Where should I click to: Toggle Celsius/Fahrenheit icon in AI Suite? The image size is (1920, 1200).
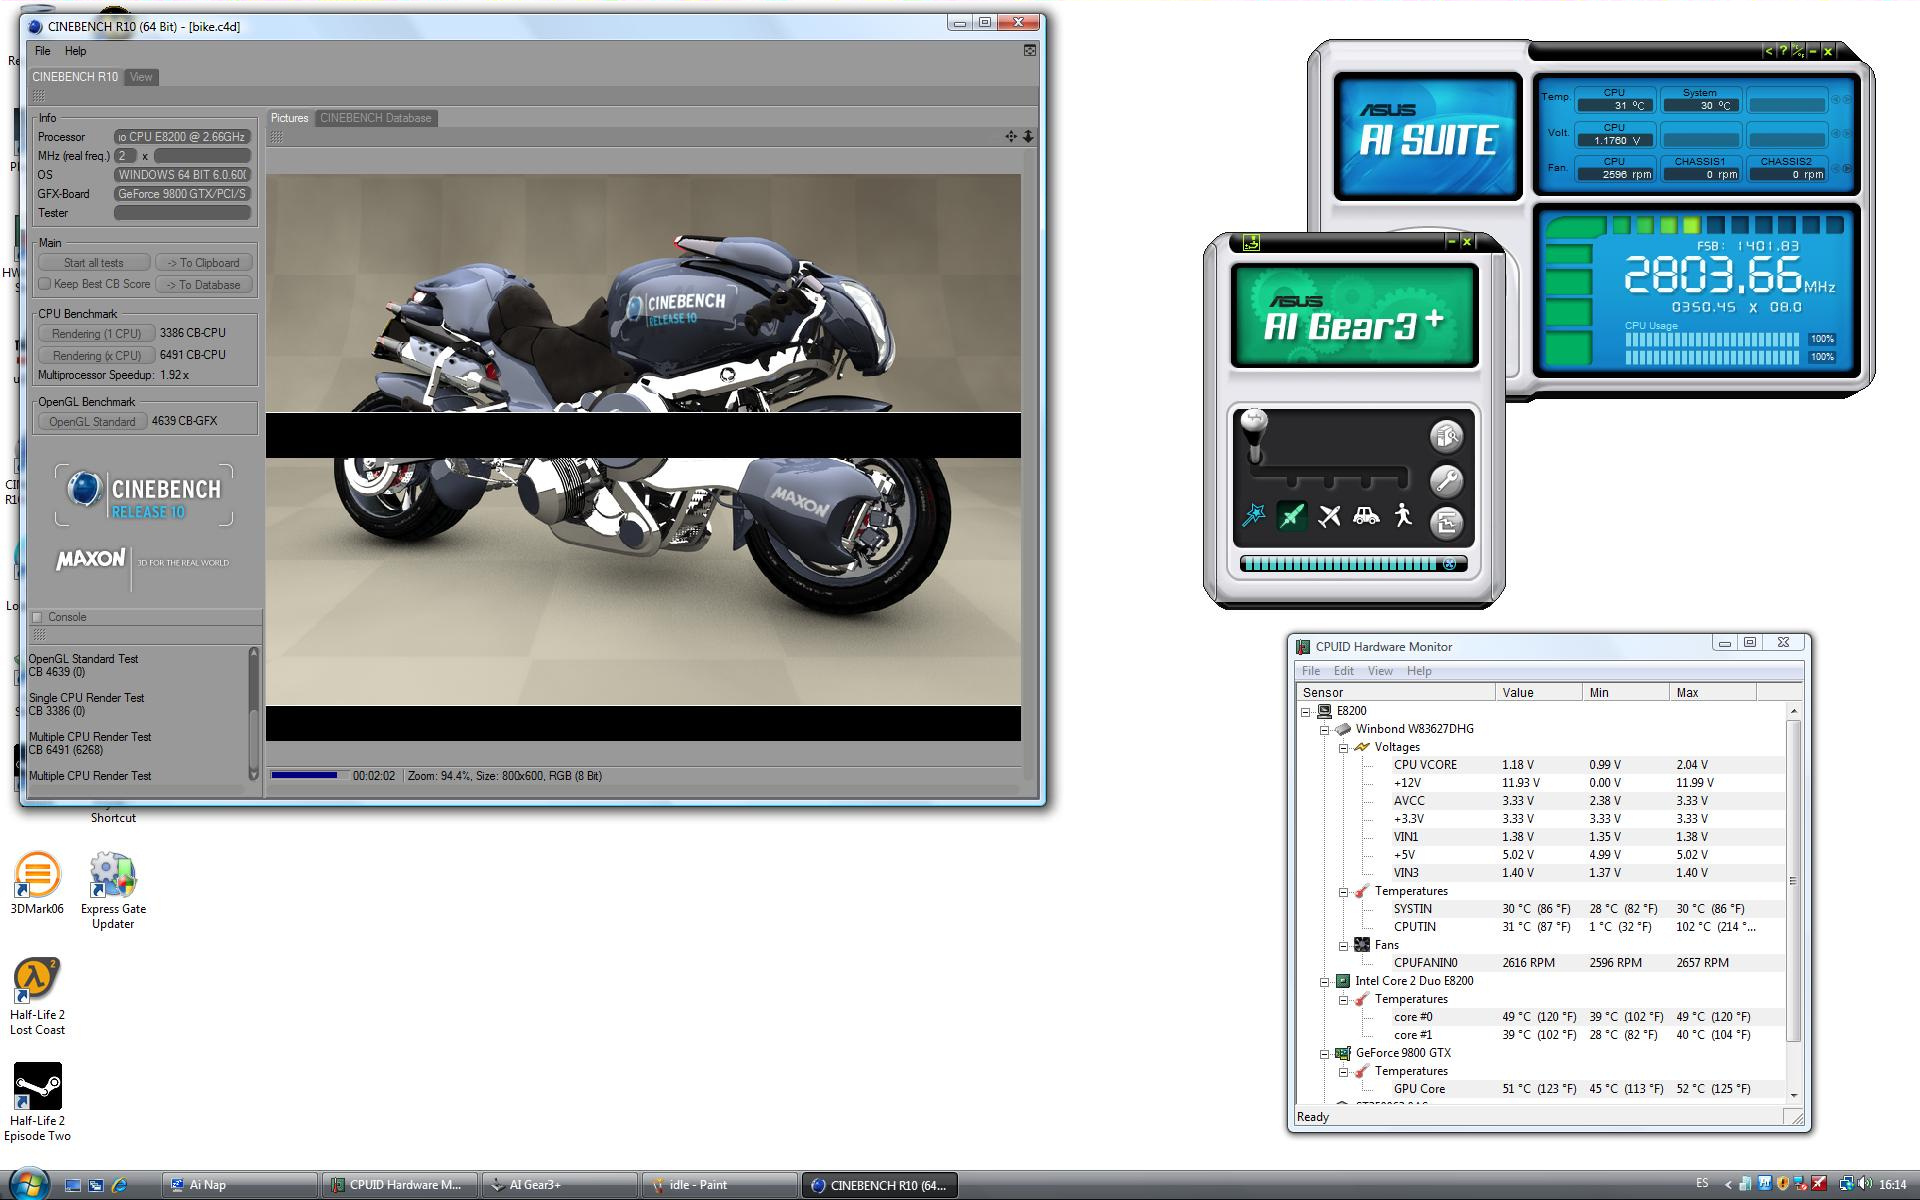click(1797, 51)
